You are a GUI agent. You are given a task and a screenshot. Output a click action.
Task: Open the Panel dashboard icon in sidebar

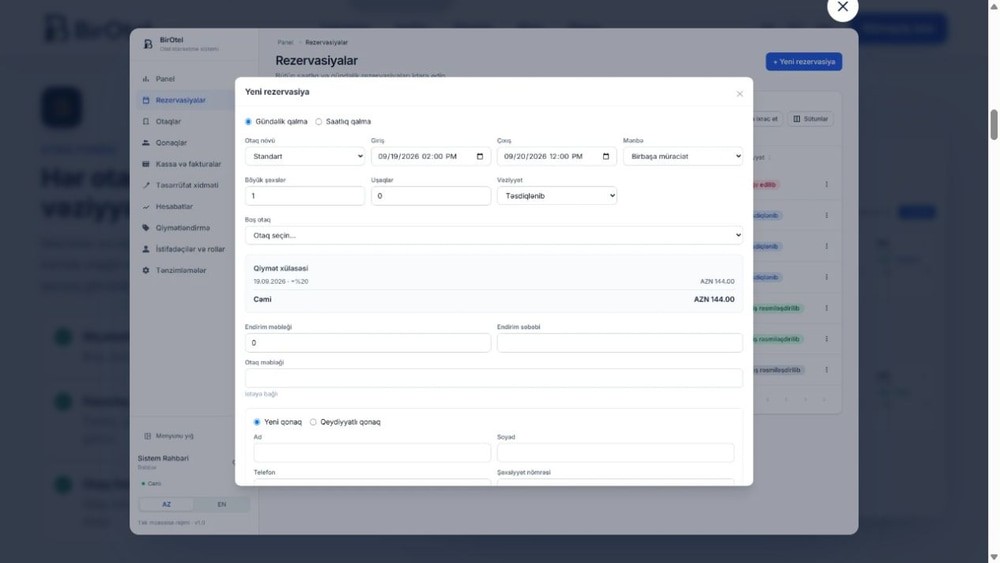click(145, 79)
